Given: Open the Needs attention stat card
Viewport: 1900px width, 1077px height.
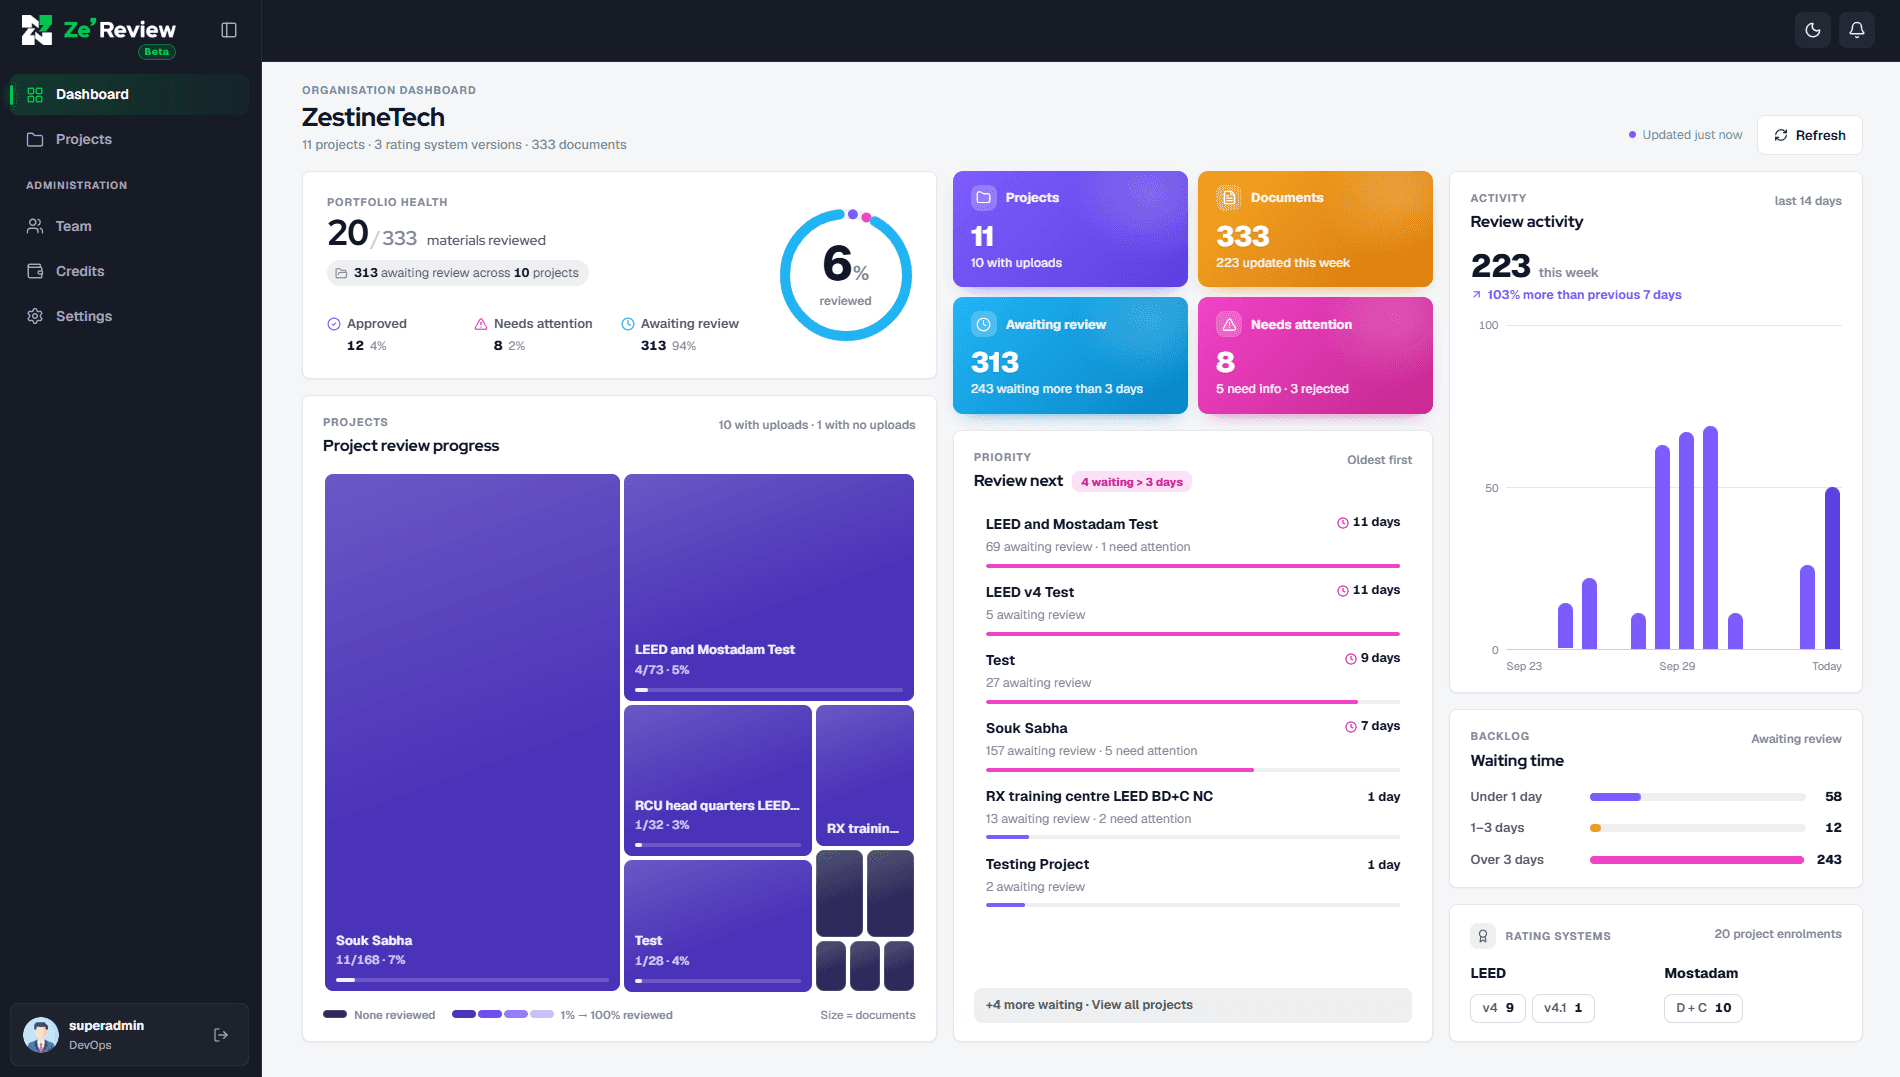Looking at the screenshot, I should tap(1315, 355).
